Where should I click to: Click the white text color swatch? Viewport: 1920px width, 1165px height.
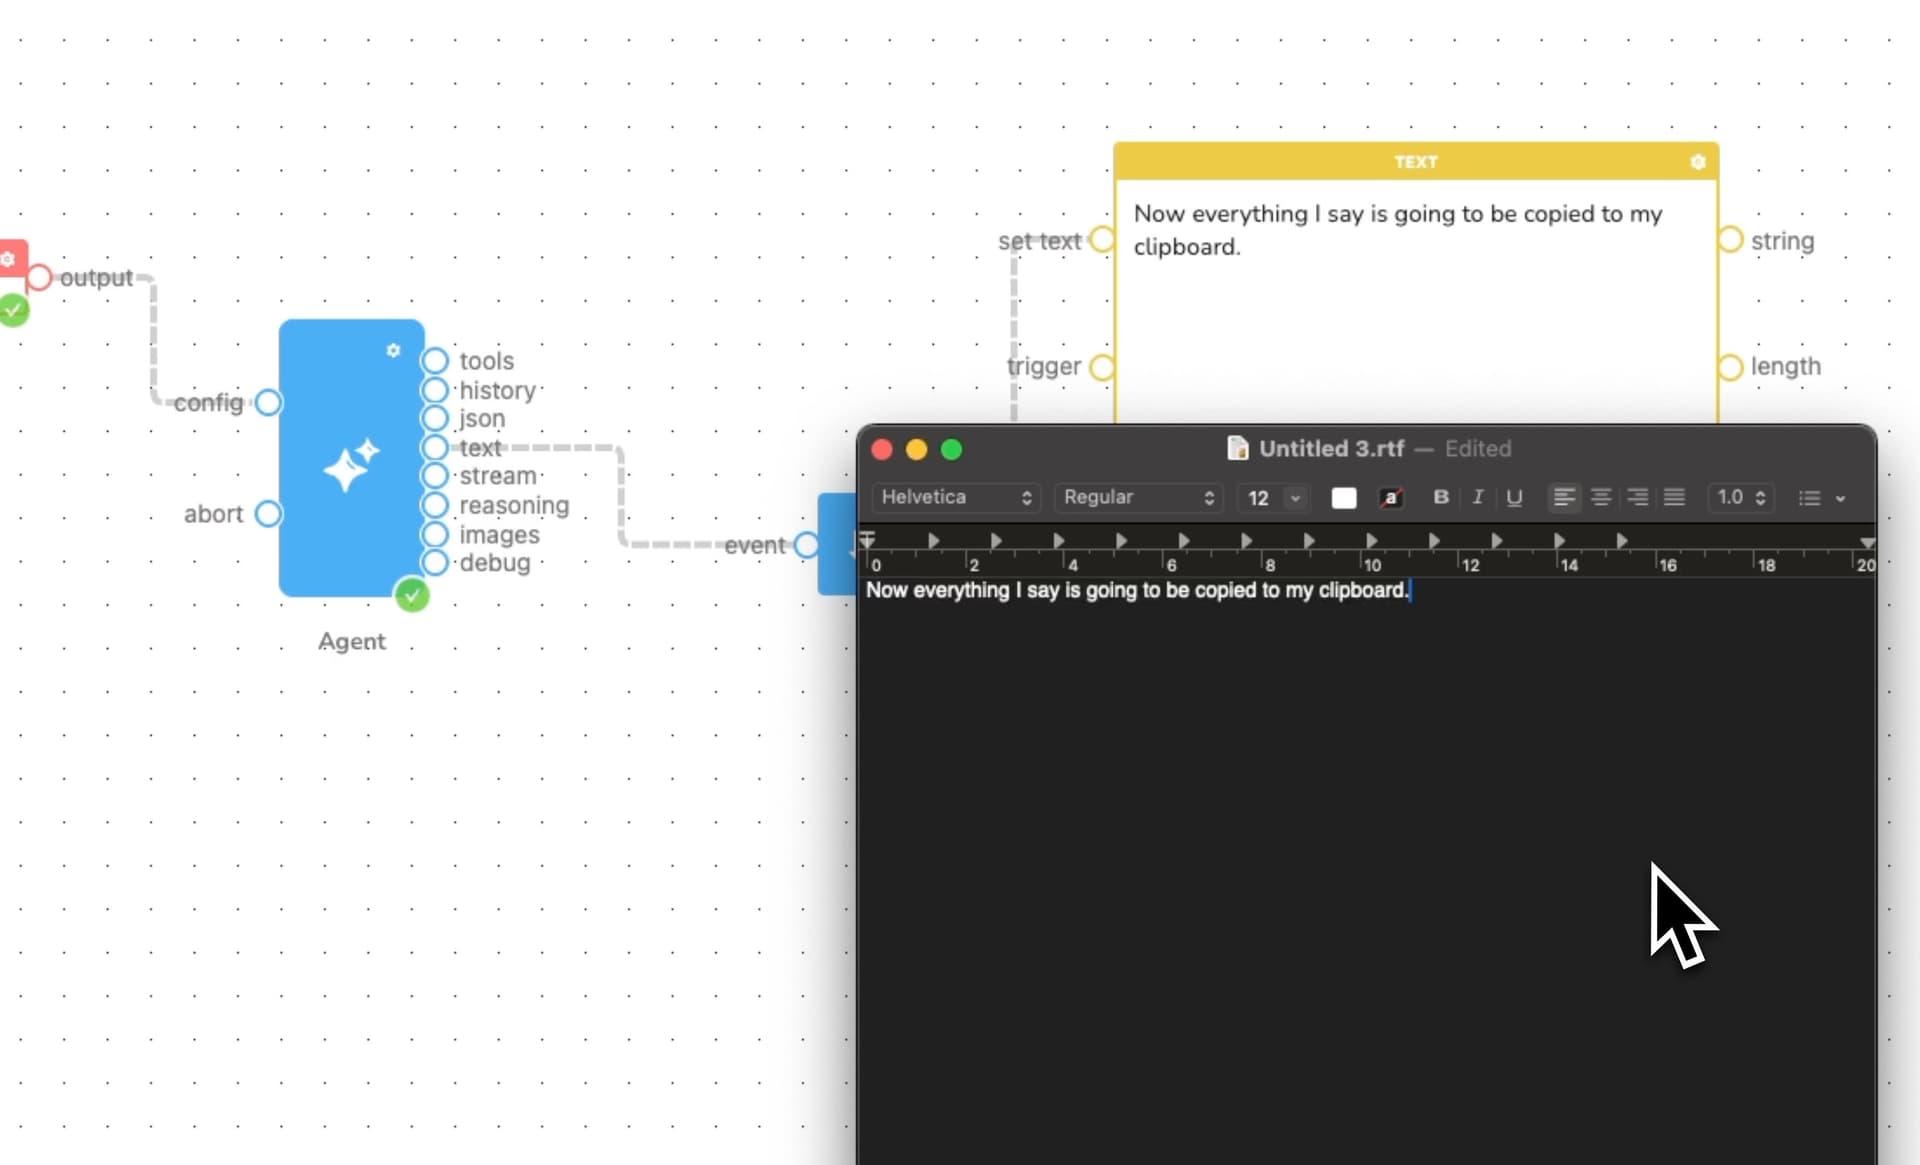click(1344, 498)
